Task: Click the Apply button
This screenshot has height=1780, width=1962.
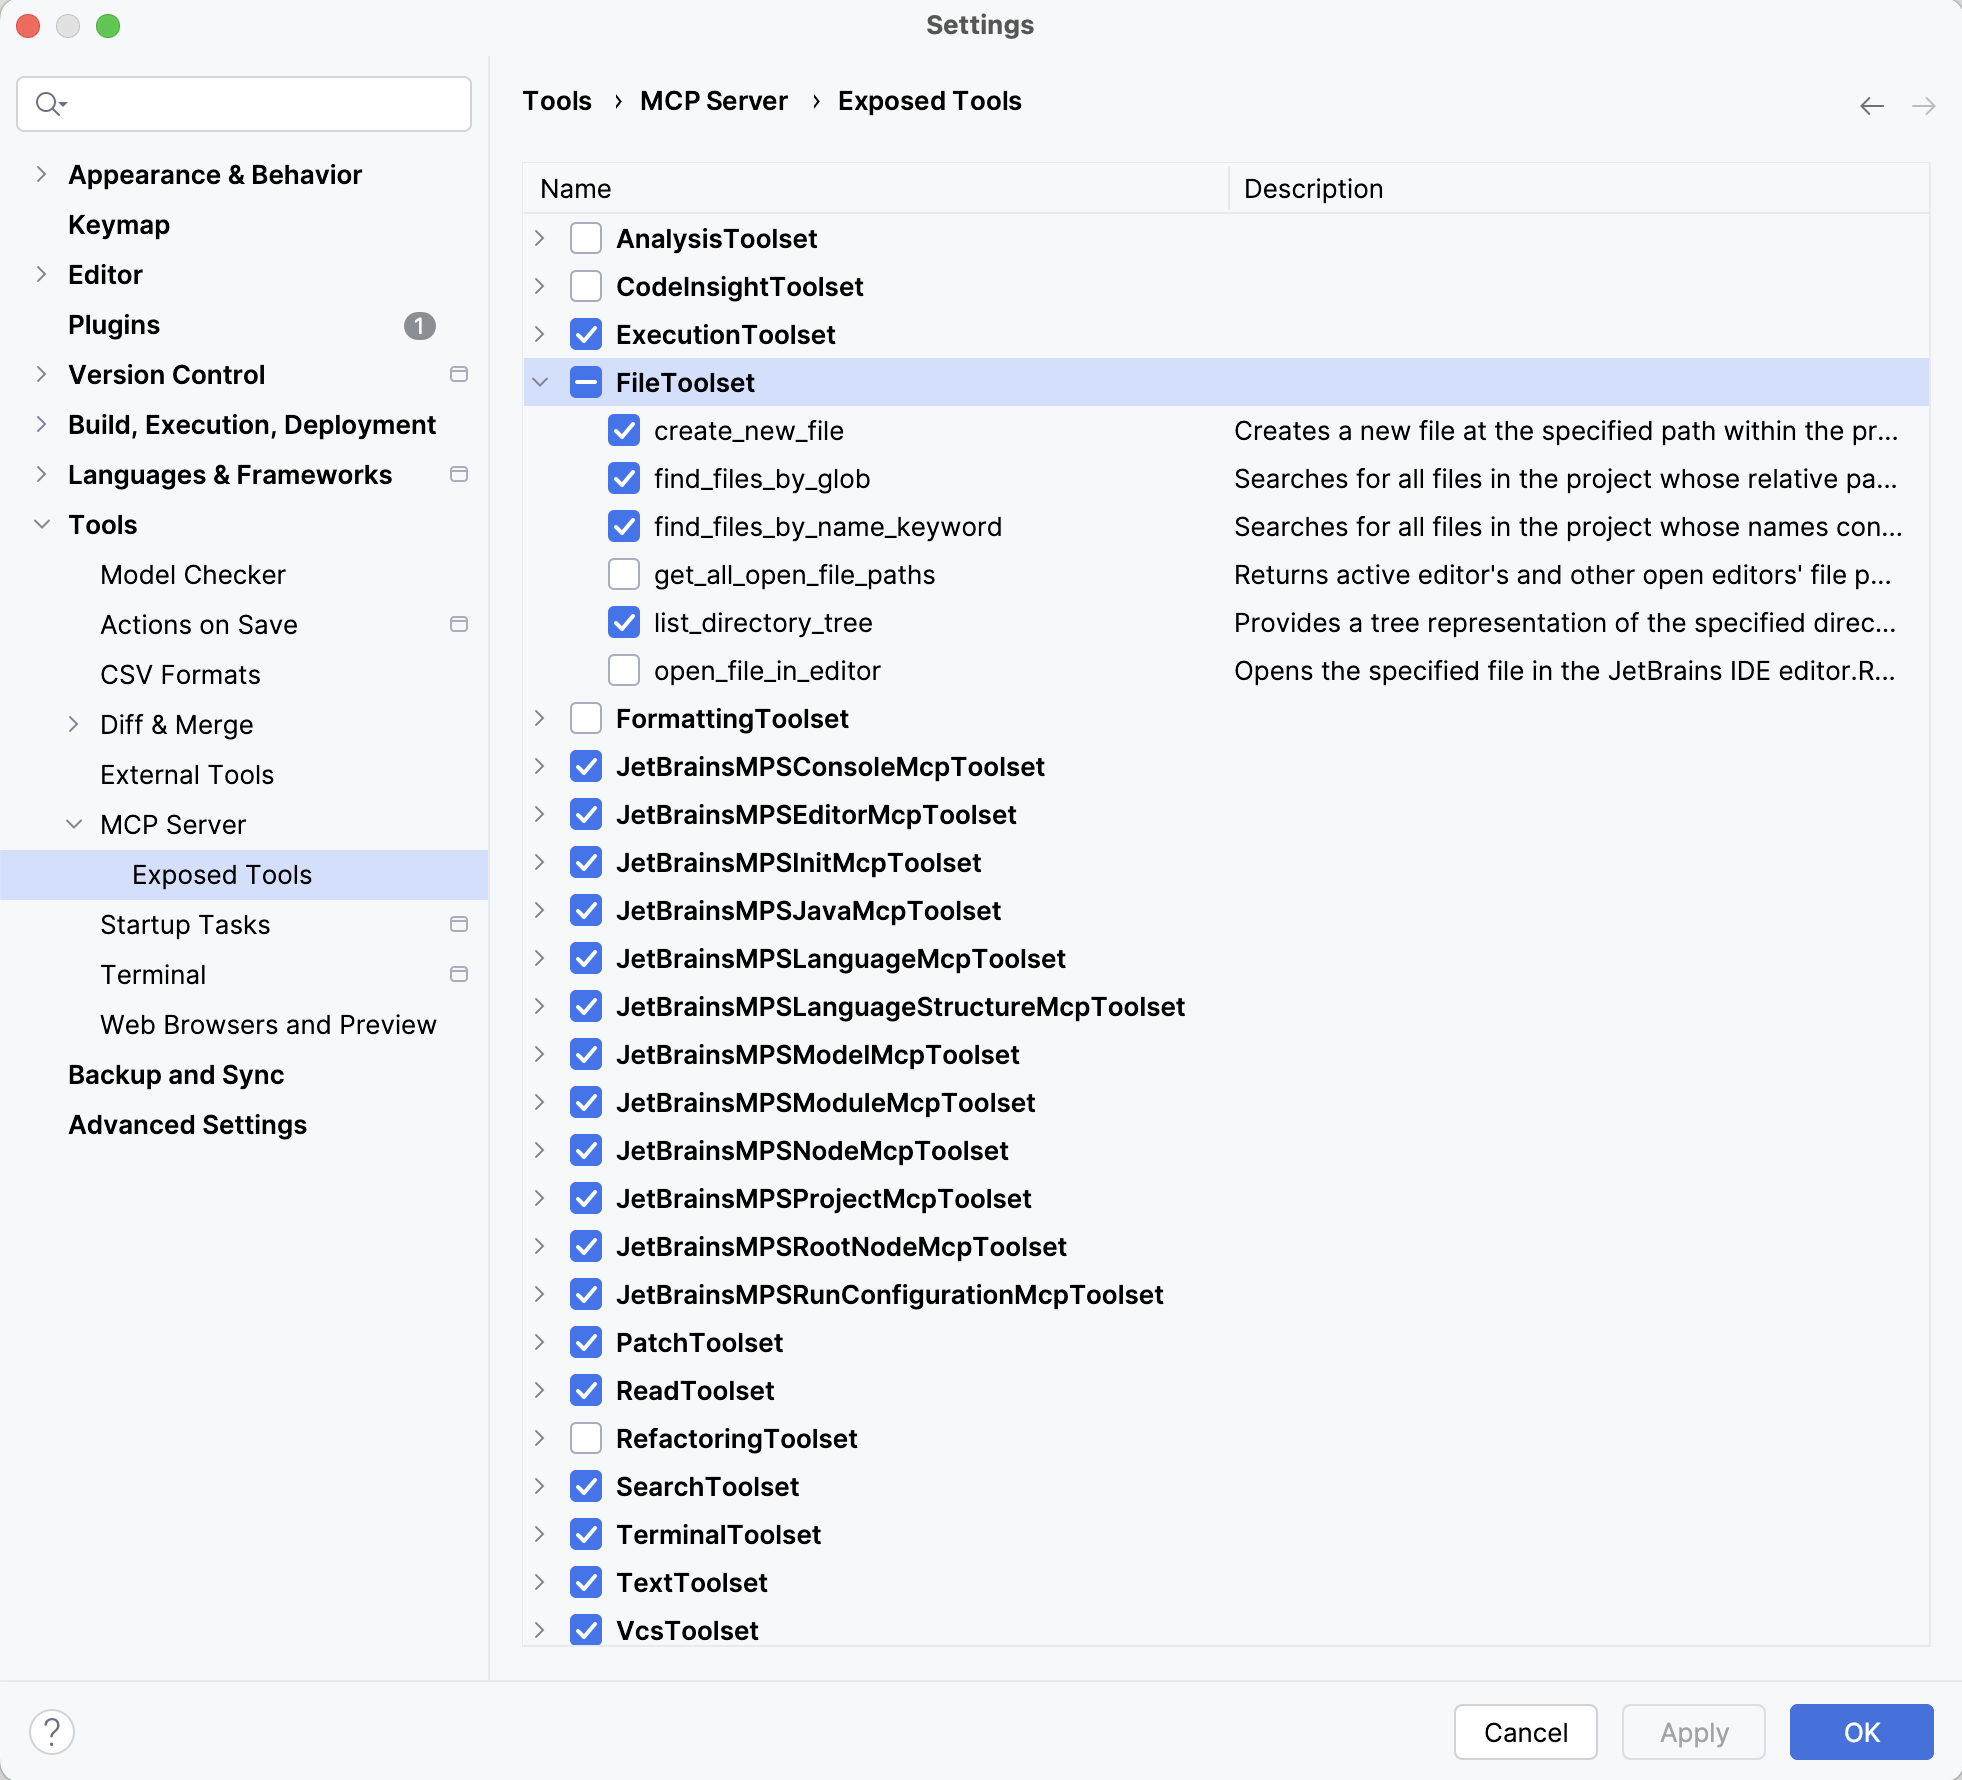Action: (1693, 1732)
